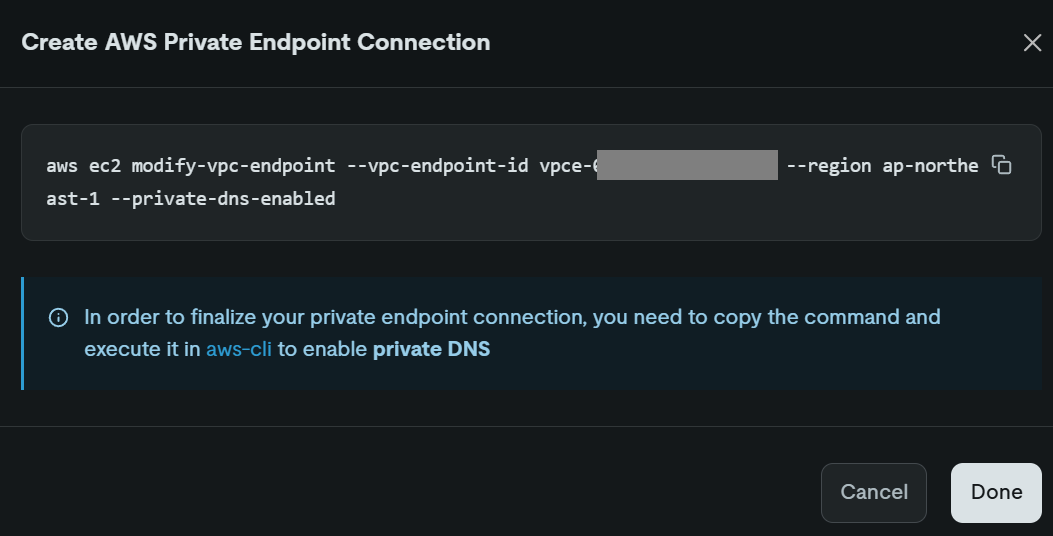Viewport: 1053px width, 536px height.
Task: Click the --region flag in the command
Action: [829, 166]
